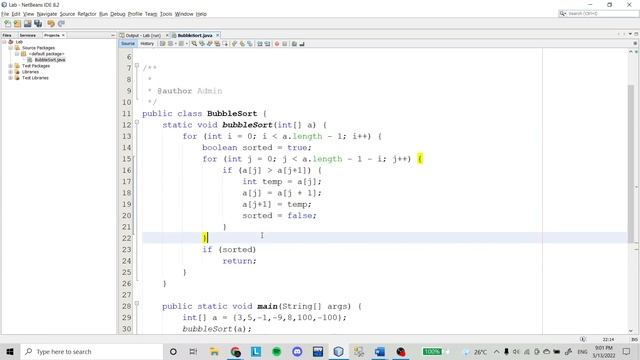The width and height of the screenshot is (640, 360).
Task: Open Discord from the Windows taskbar
Action: coord(297,351)
